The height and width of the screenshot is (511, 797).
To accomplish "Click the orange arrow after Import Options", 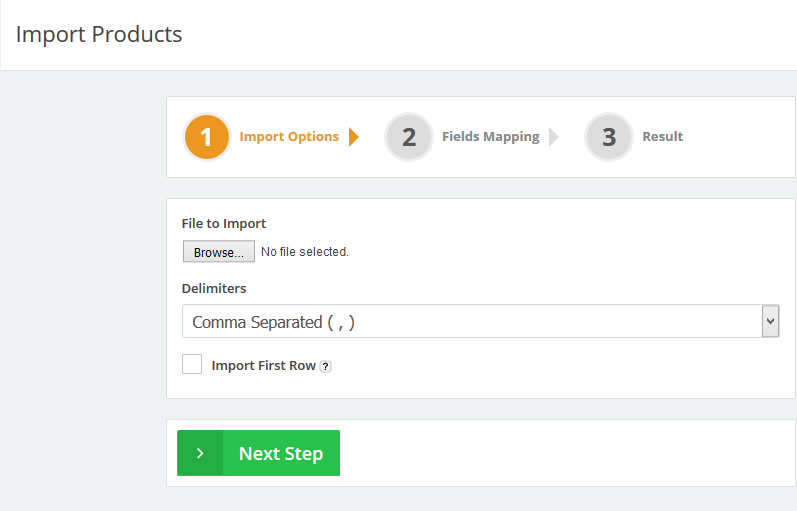I will pos(354,137).
